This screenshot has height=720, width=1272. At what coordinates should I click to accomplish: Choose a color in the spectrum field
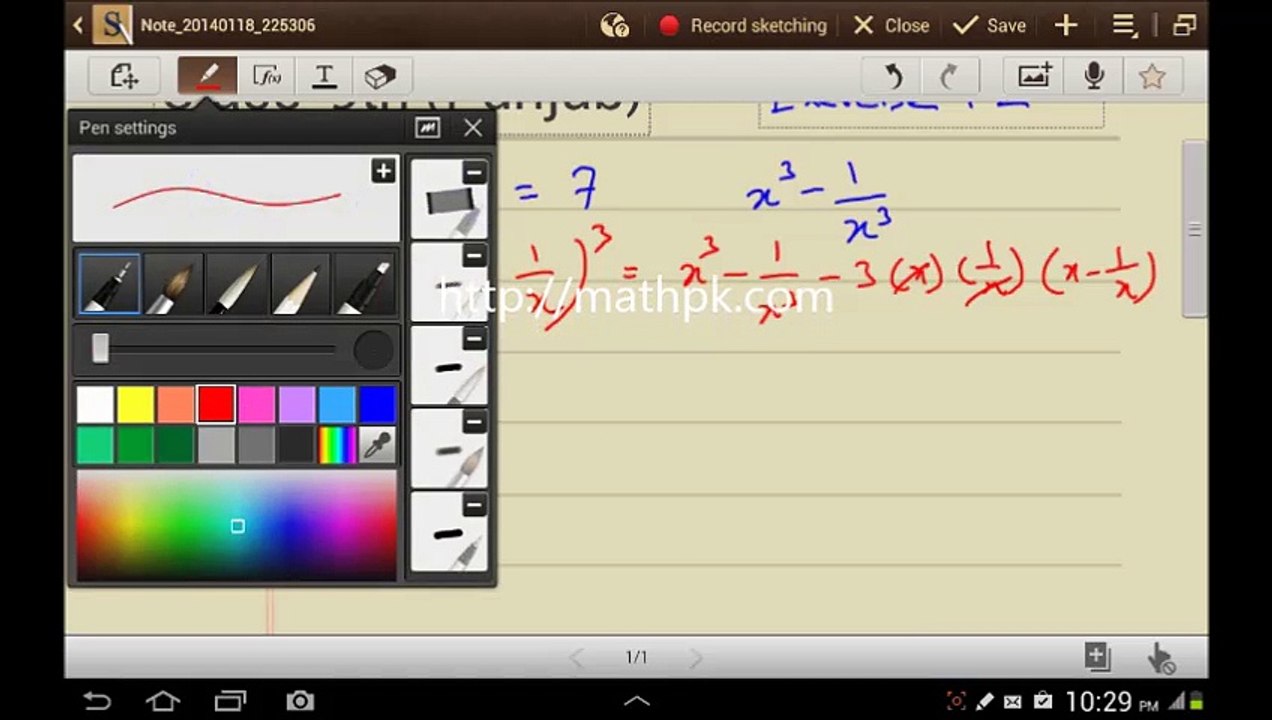236,525
